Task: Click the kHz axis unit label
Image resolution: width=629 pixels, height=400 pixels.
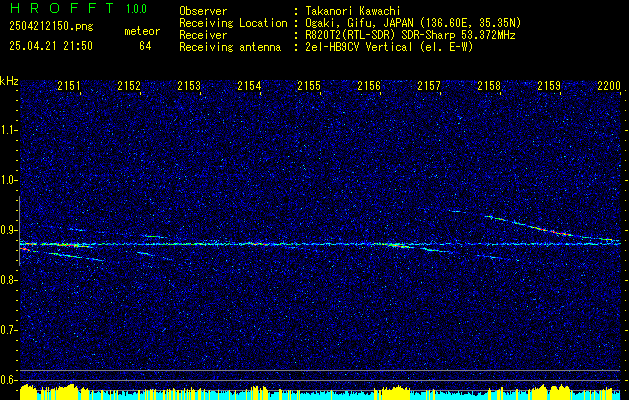Action: (x=10, y=81)
